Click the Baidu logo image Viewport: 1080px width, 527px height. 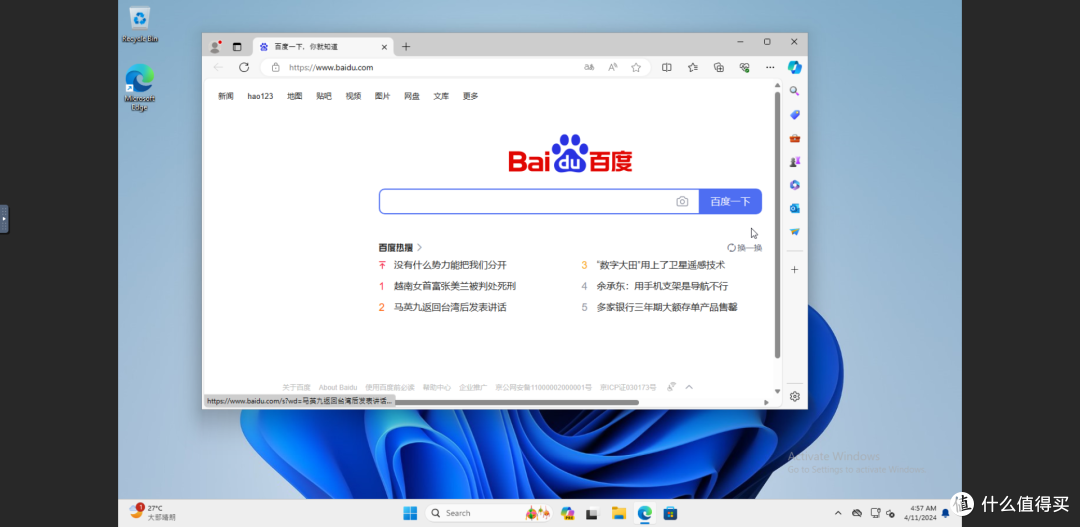click(x=570, y=153)
